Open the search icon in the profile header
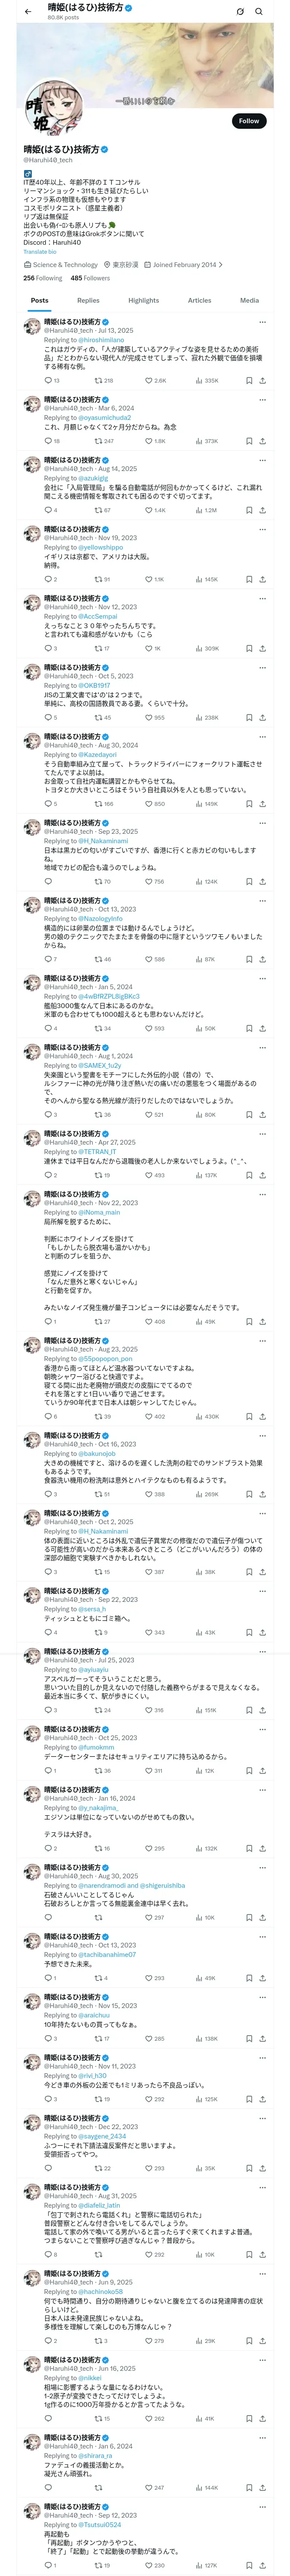Image resolution: width=290 pixels, height=2576 pixels. (259, 12)
